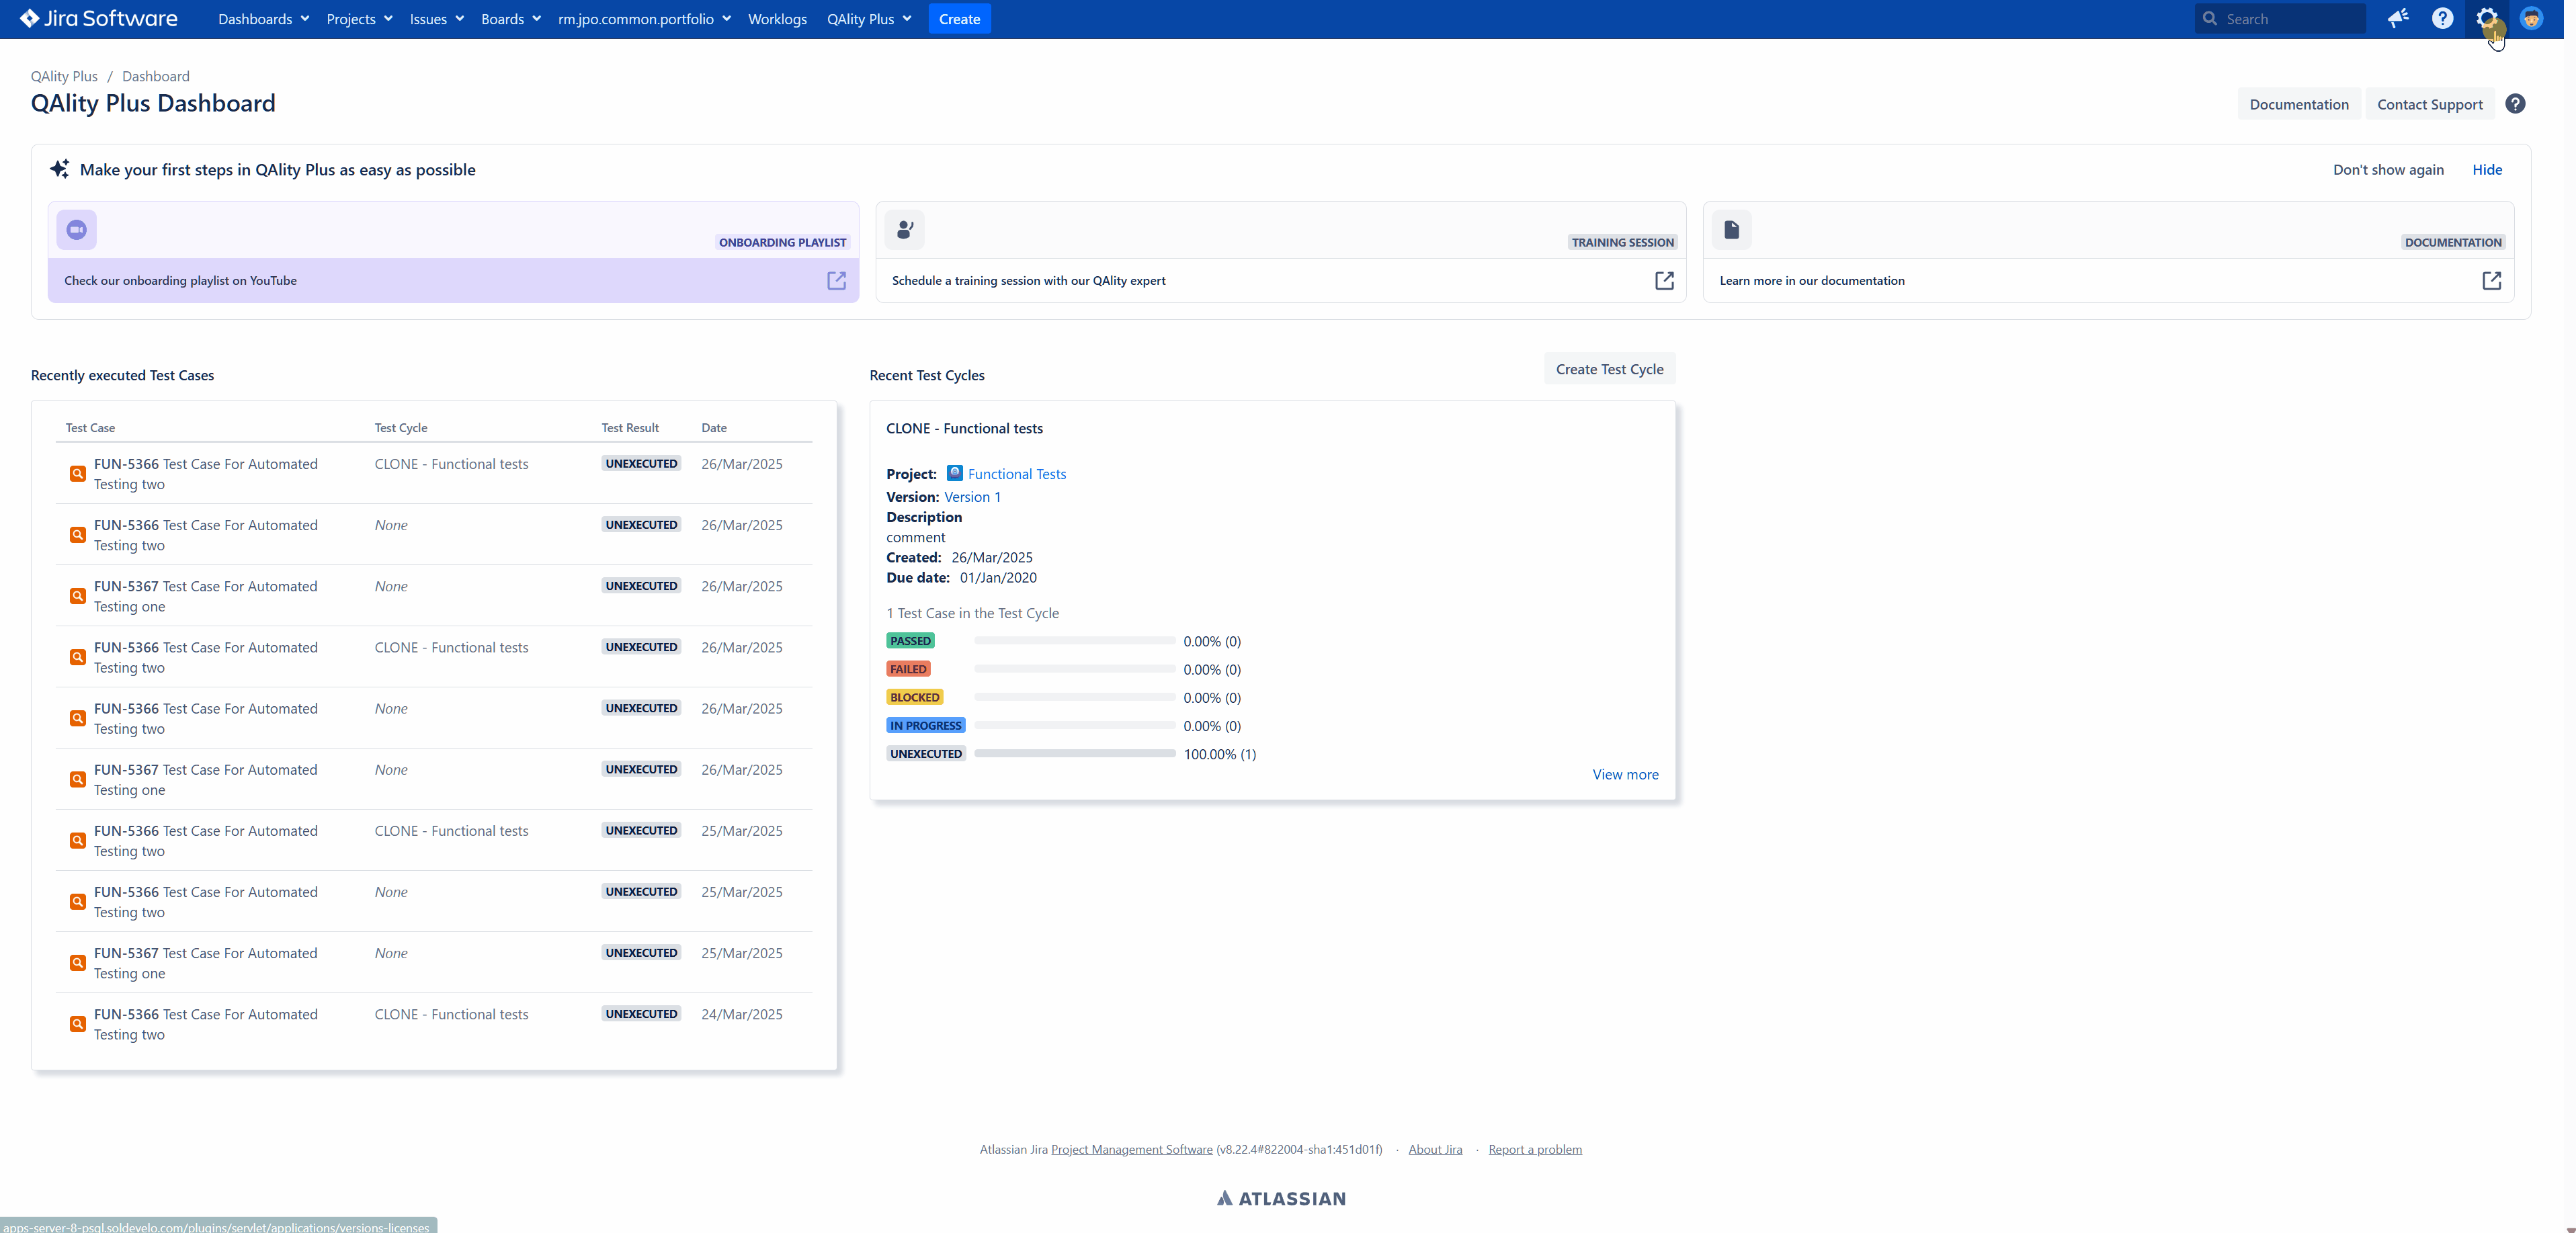The image size is (2576, 1233).
Task: Click the FAILED progress bar
Action: [1075, 669]
